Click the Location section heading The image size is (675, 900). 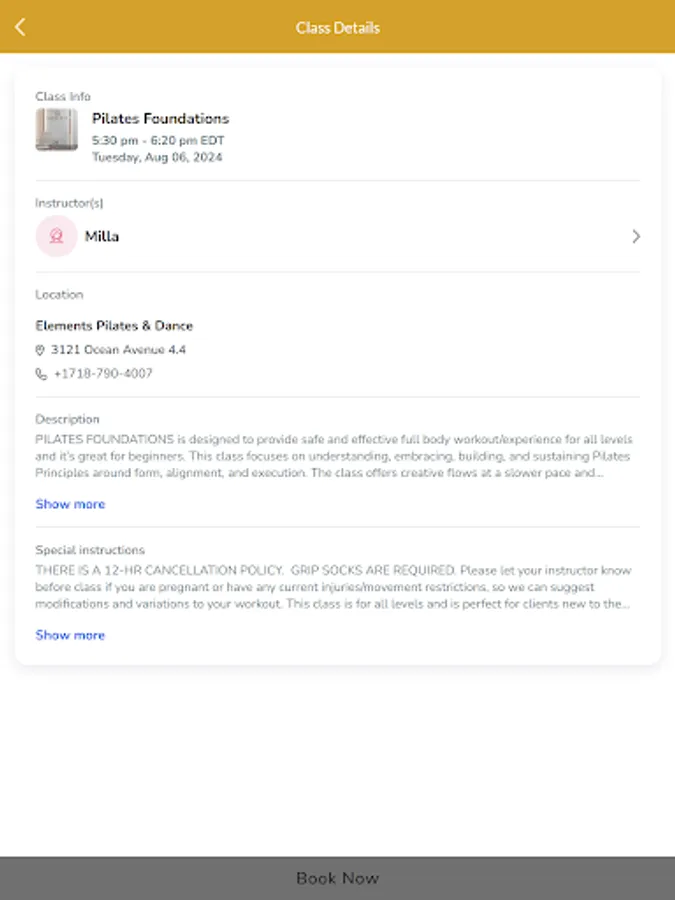[x=59, y=294]
